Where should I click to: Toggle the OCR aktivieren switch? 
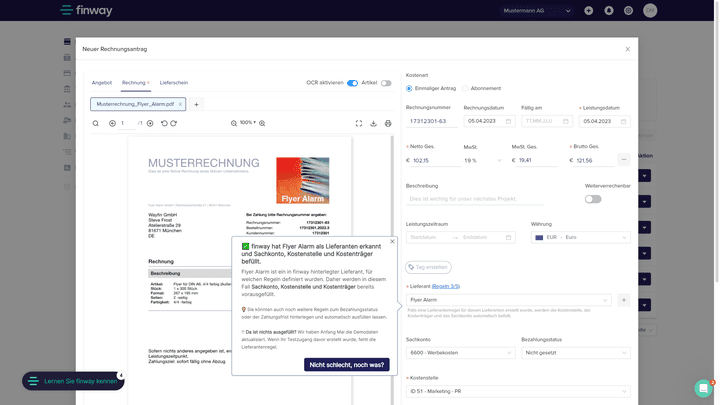352,83
